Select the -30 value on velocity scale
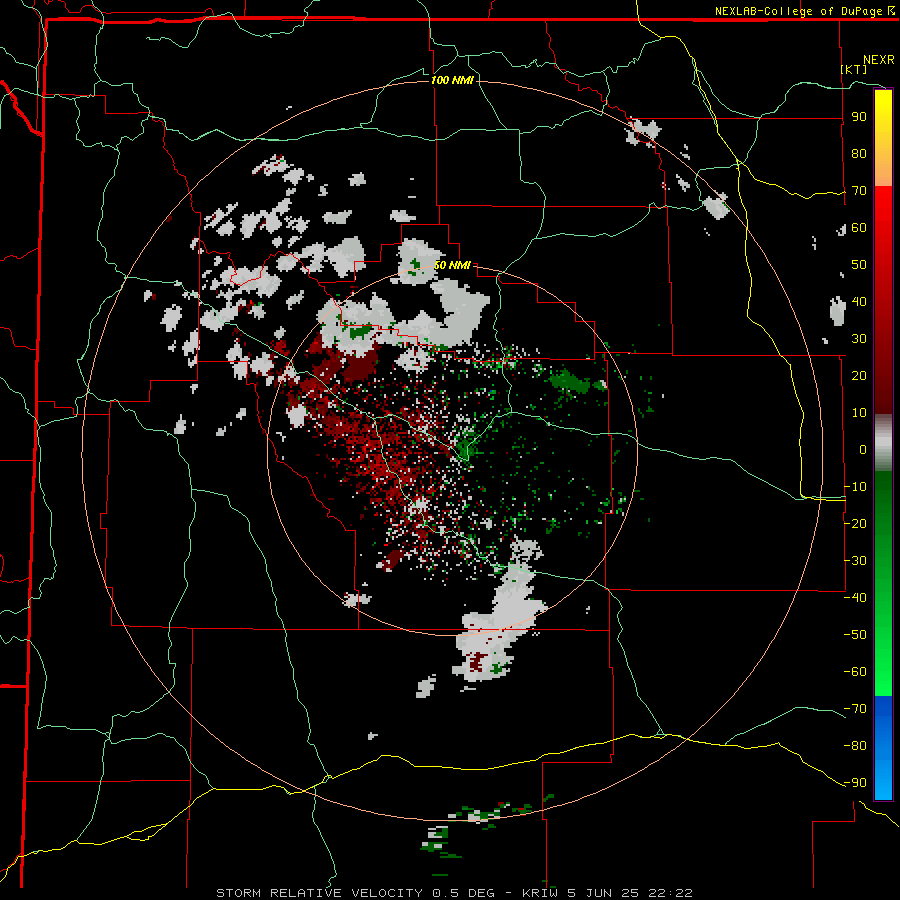The width and height of the screenshot is (900, 900). tap(855, 561)
